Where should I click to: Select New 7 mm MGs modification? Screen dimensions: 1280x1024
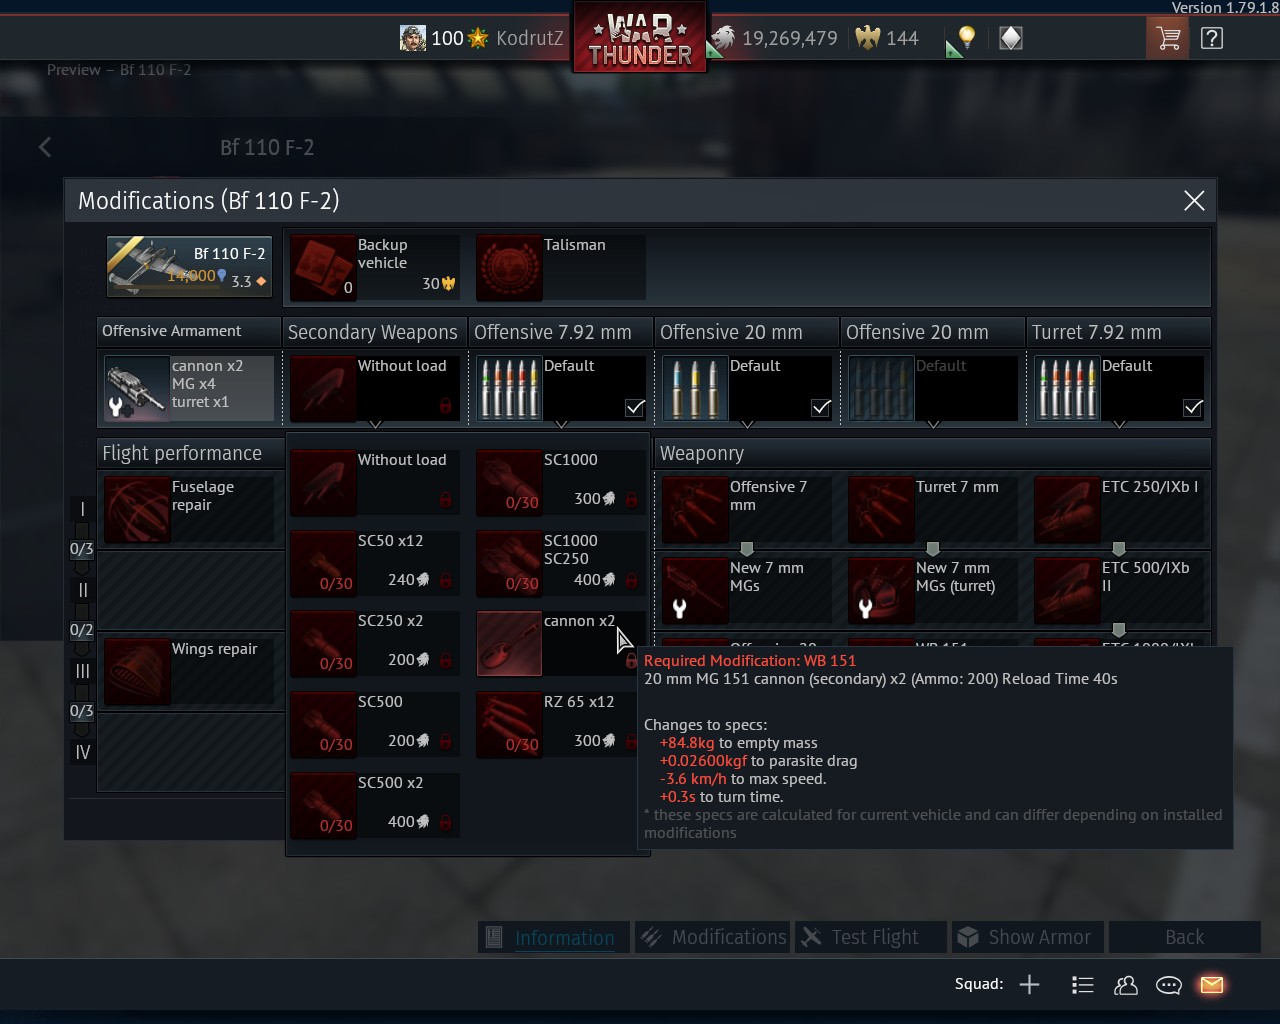click(746, 590)
